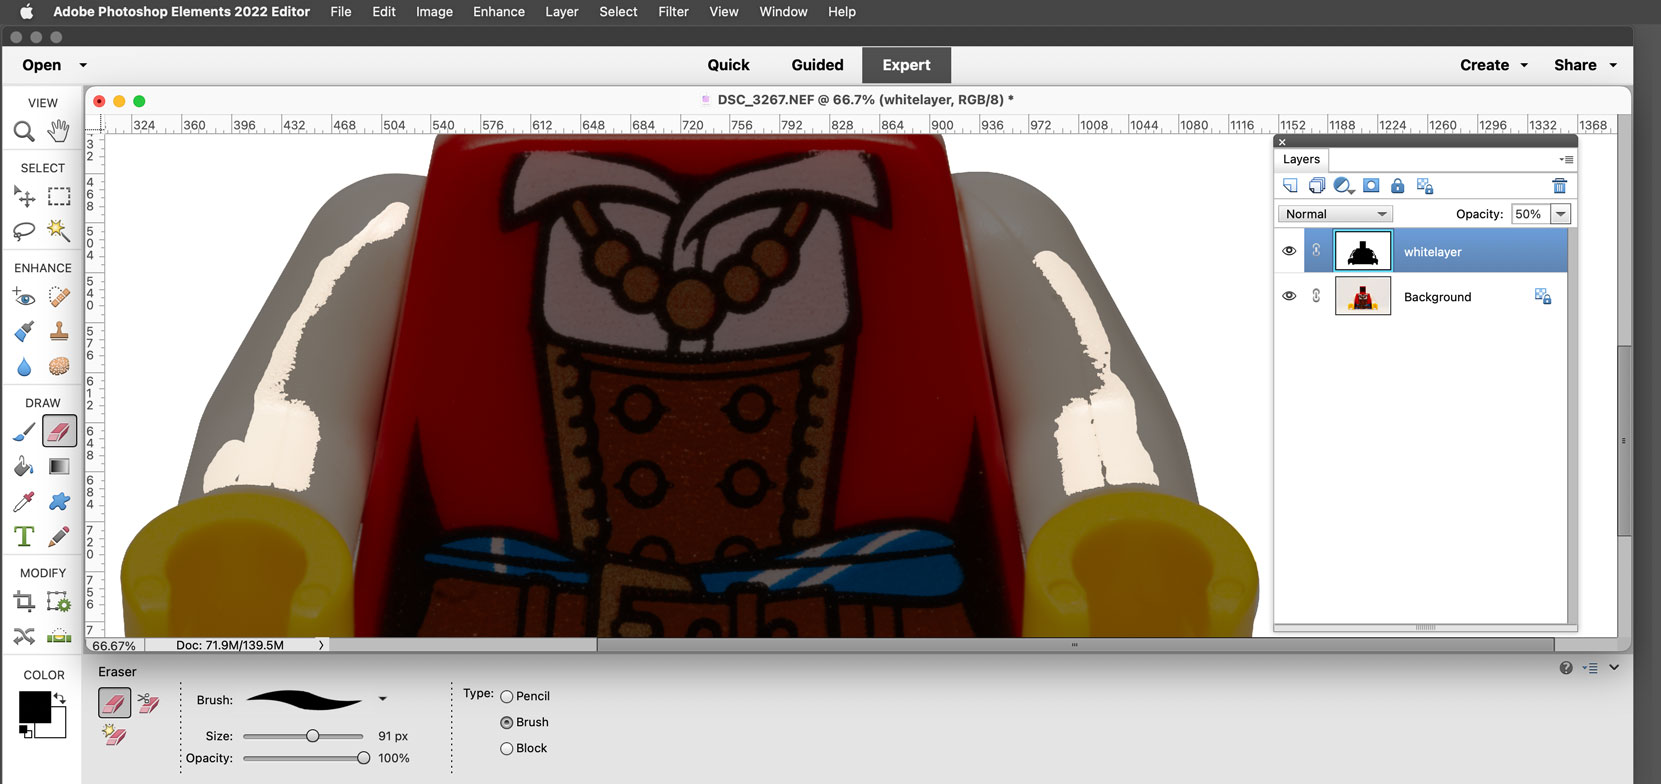Open the Enhance menu

point(499,12)
